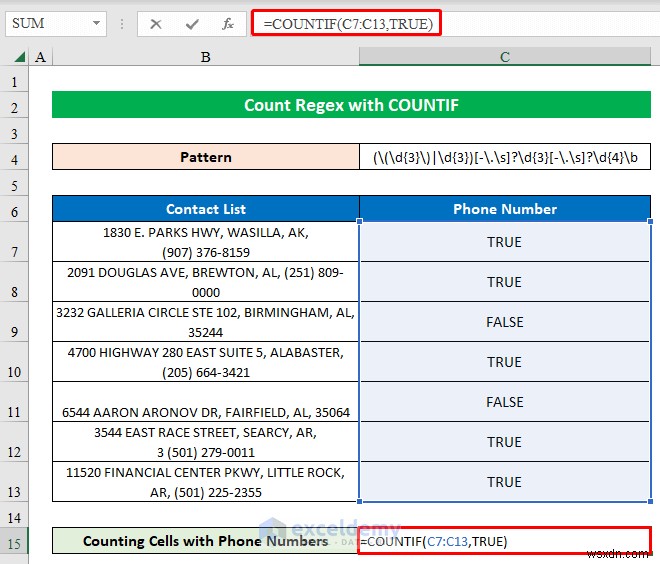Select row 10 header
This screenshot has width=660, height=564.
point(14,362)
